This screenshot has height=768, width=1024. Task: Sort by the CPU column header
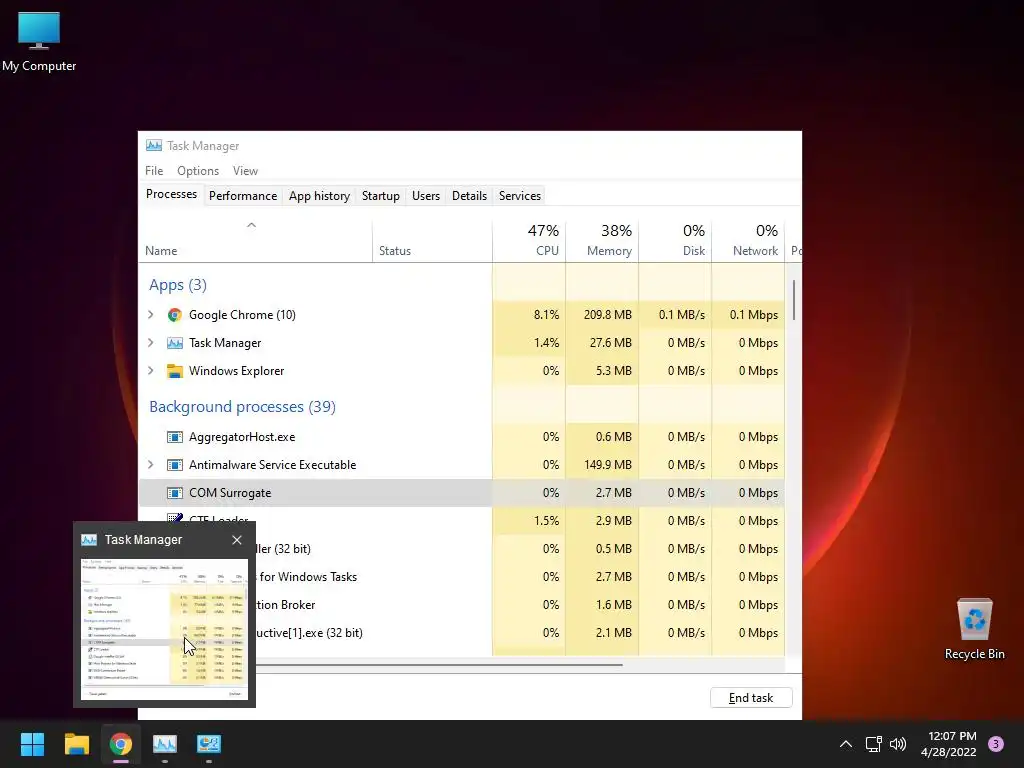click(529, 240)
